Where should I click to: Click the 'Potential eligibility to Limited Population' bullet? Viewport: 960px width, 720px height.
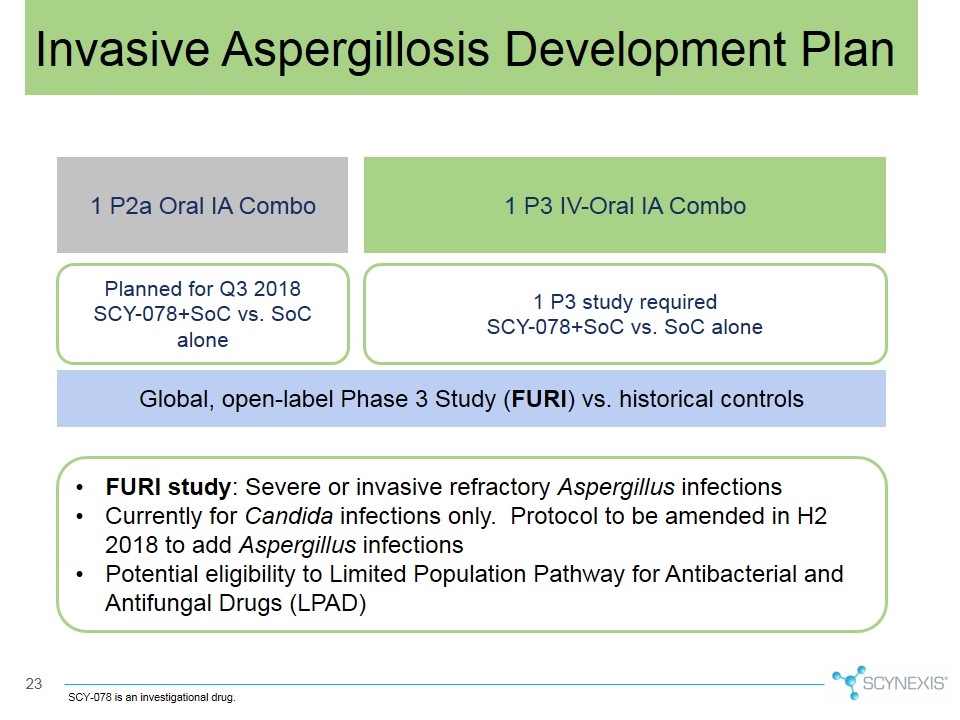(x=474, y=588)
